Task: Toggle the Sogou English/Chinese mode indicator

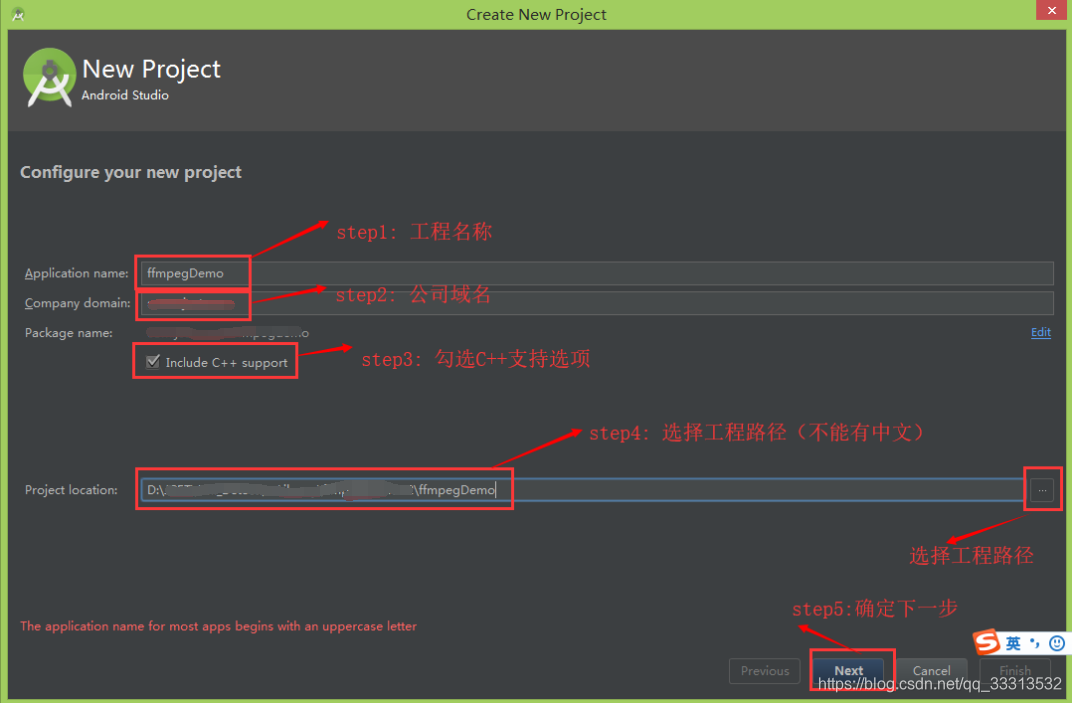Action: click(1013, 643)
